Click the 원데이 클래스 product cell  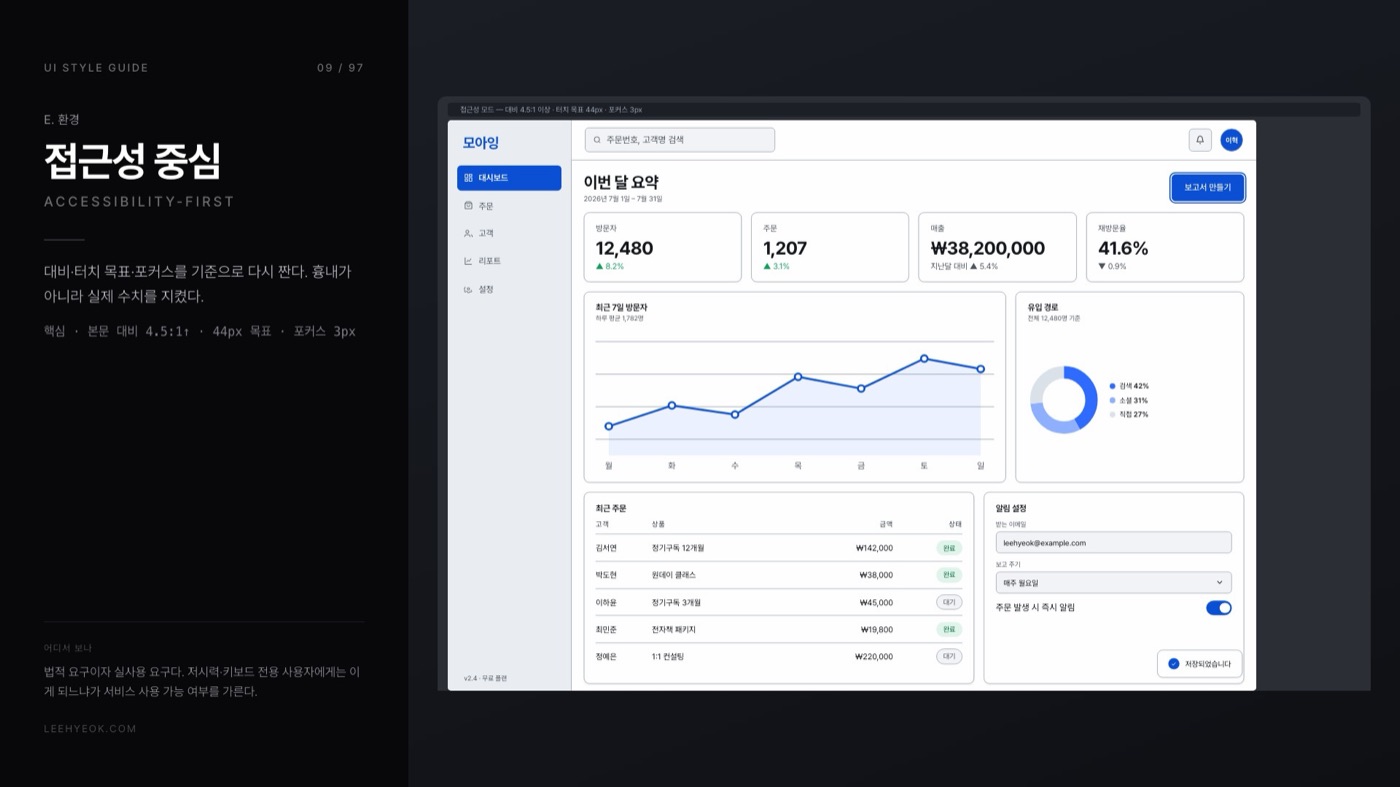(x=674, y=575)
